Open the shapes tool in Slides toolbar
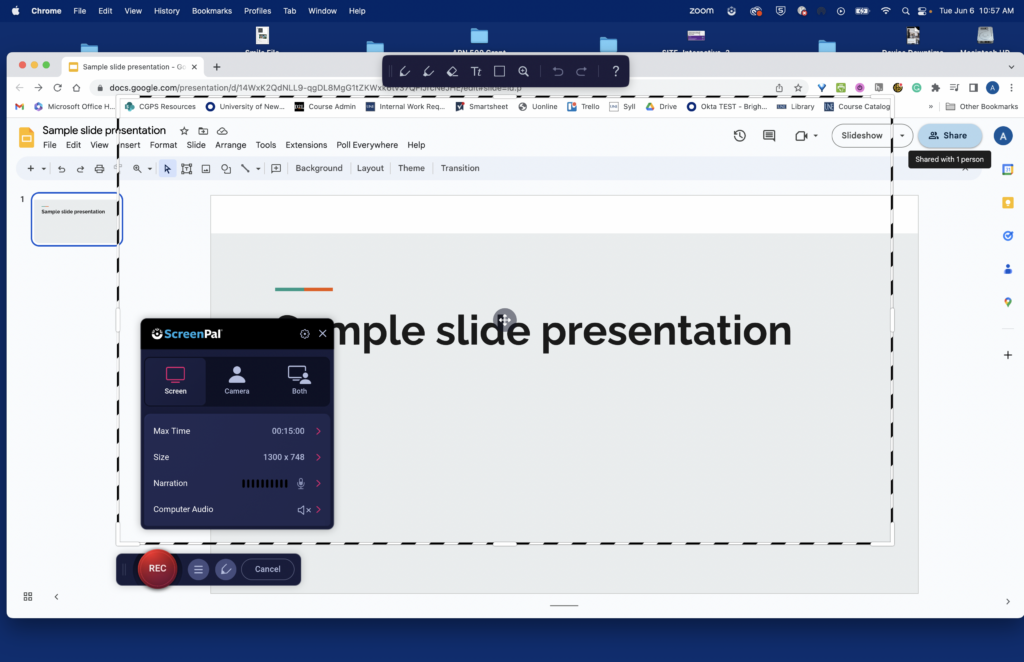 point(225,168)
